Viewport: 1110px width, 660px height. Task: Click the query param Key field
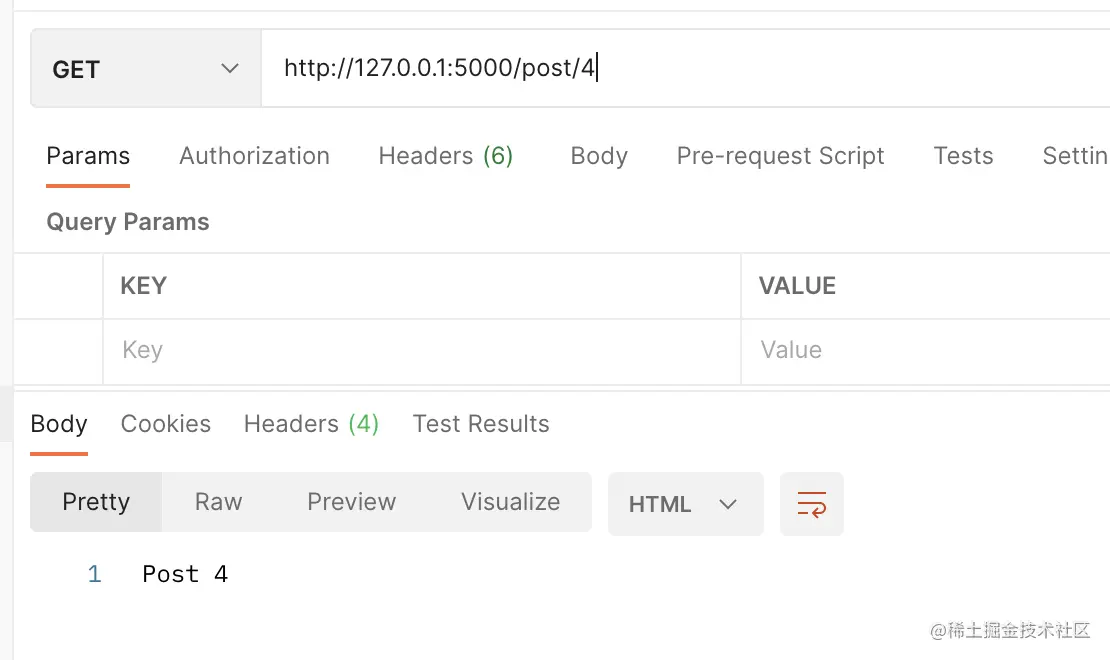point(420,351)
